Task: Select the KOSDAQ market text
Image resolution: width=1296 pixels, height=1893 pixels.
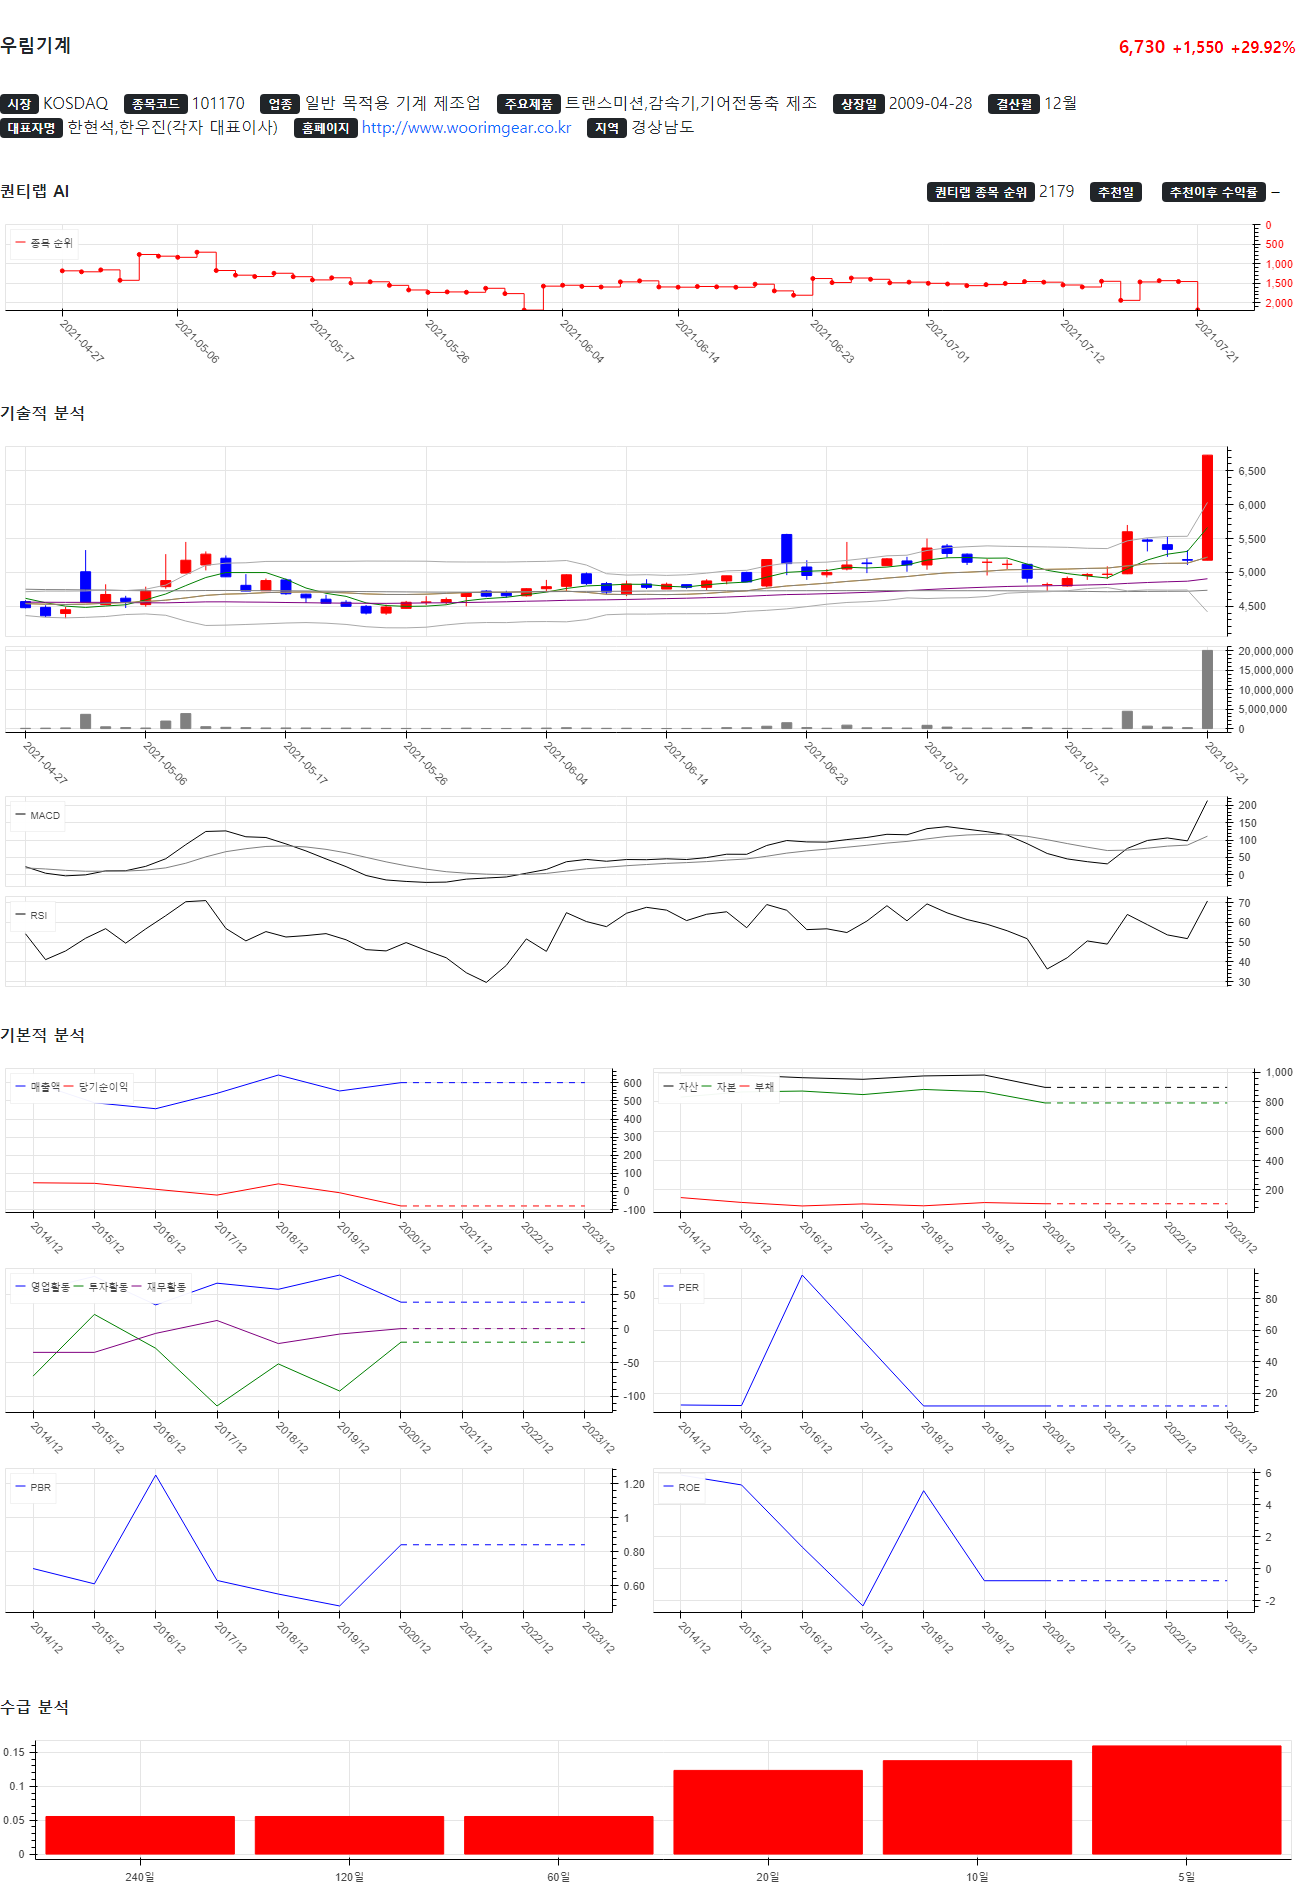Action: pyautogui.click(x=75, y=104)
